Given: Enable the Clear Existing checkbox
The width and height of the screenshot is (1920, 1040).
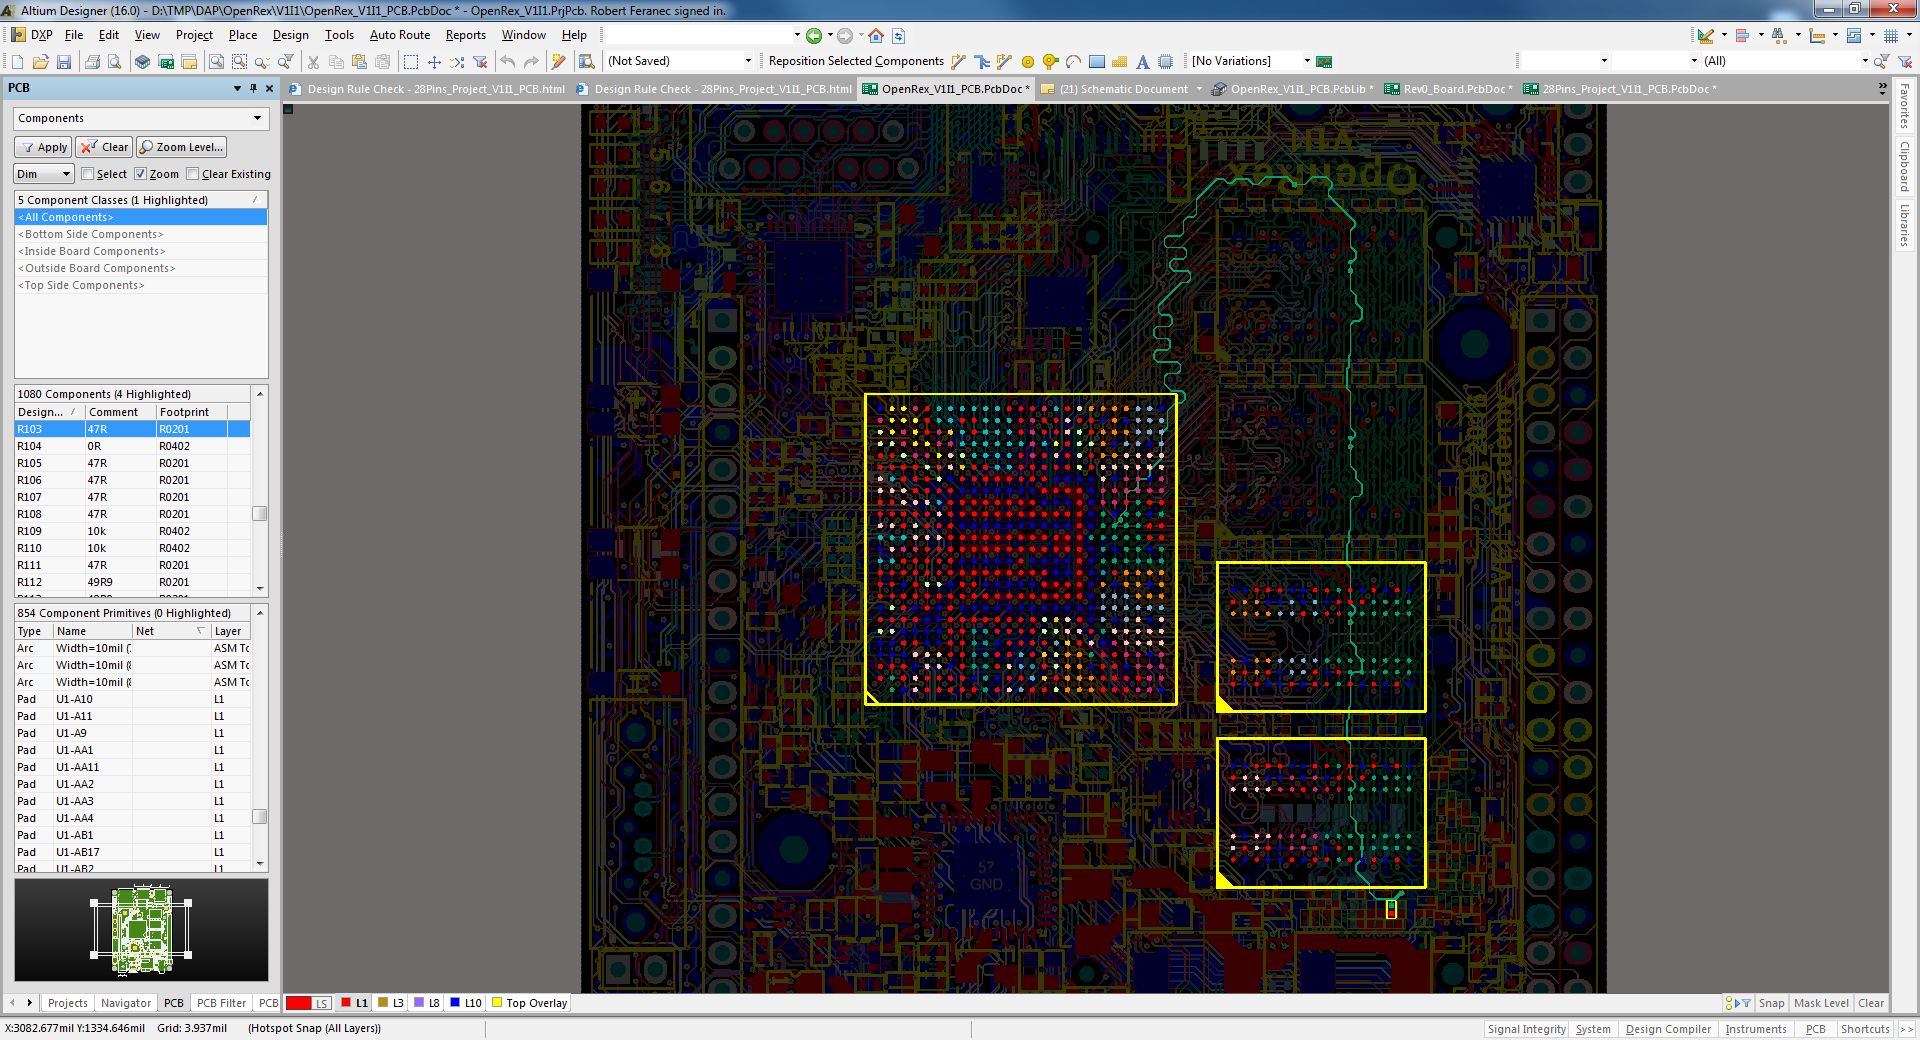Looking at the screenshot, I should [194, 173].
